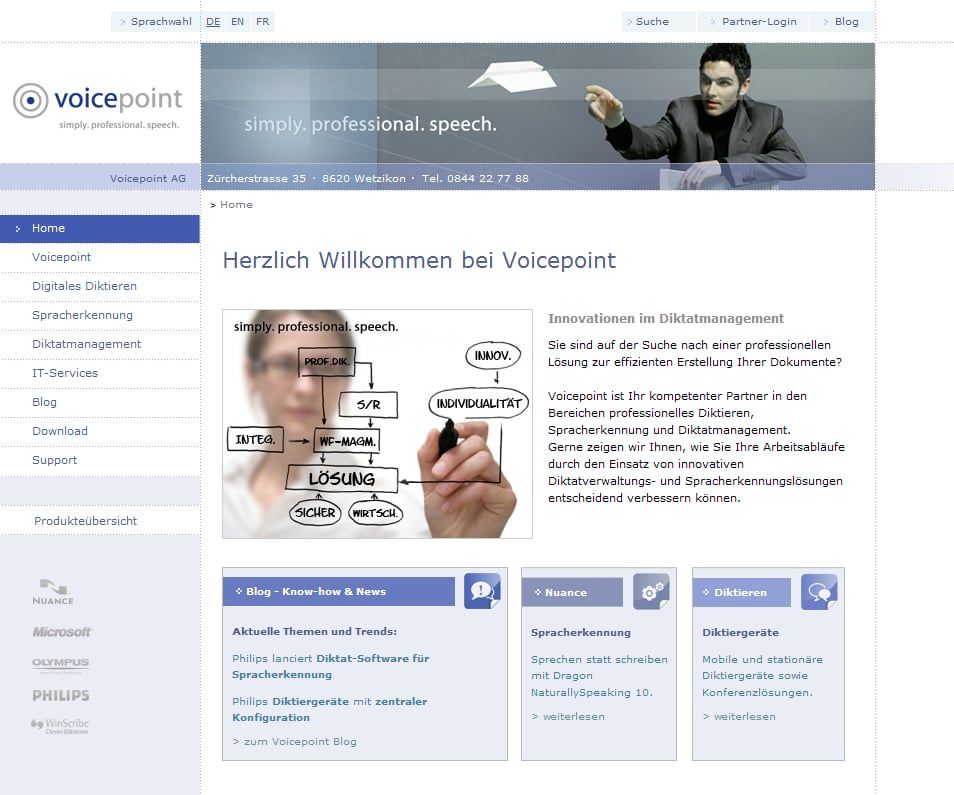Viewport: 954px width, 795px height.
Task: Open the Blog speech-bubble alert icon
Action: (x=482, y=591)
